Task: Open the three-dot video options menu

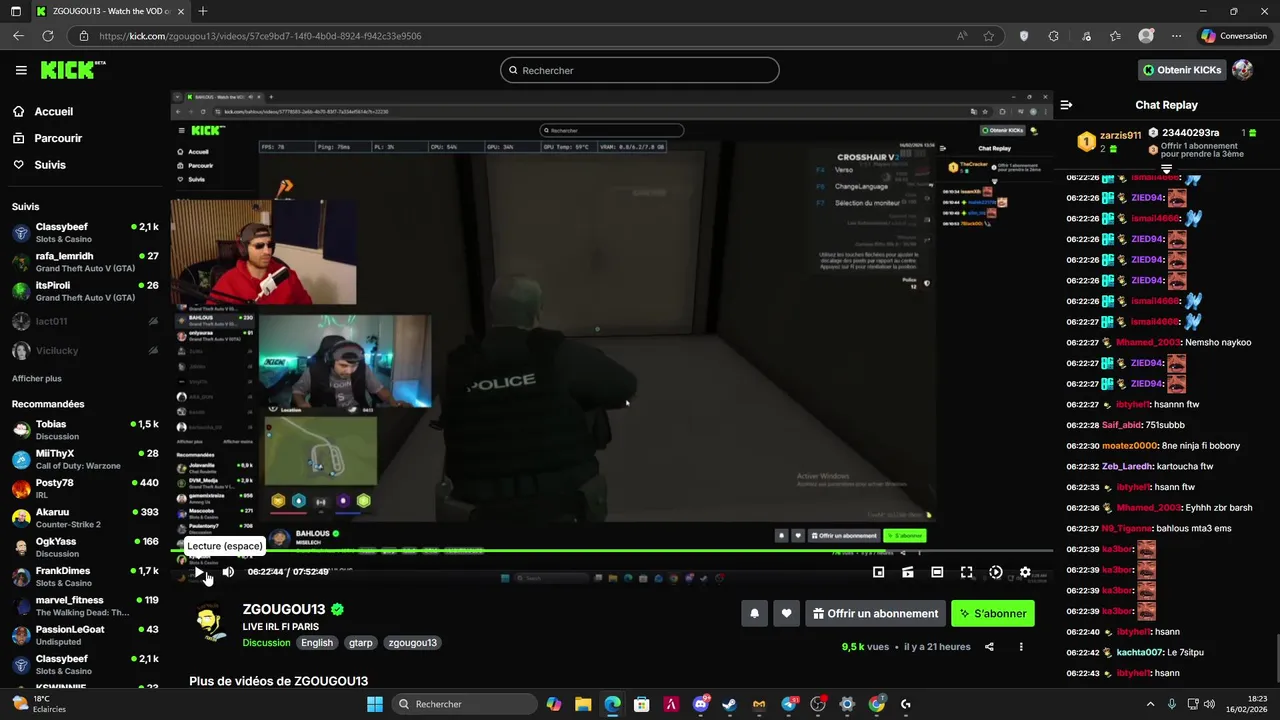Action: click(x=1021, y=647)
